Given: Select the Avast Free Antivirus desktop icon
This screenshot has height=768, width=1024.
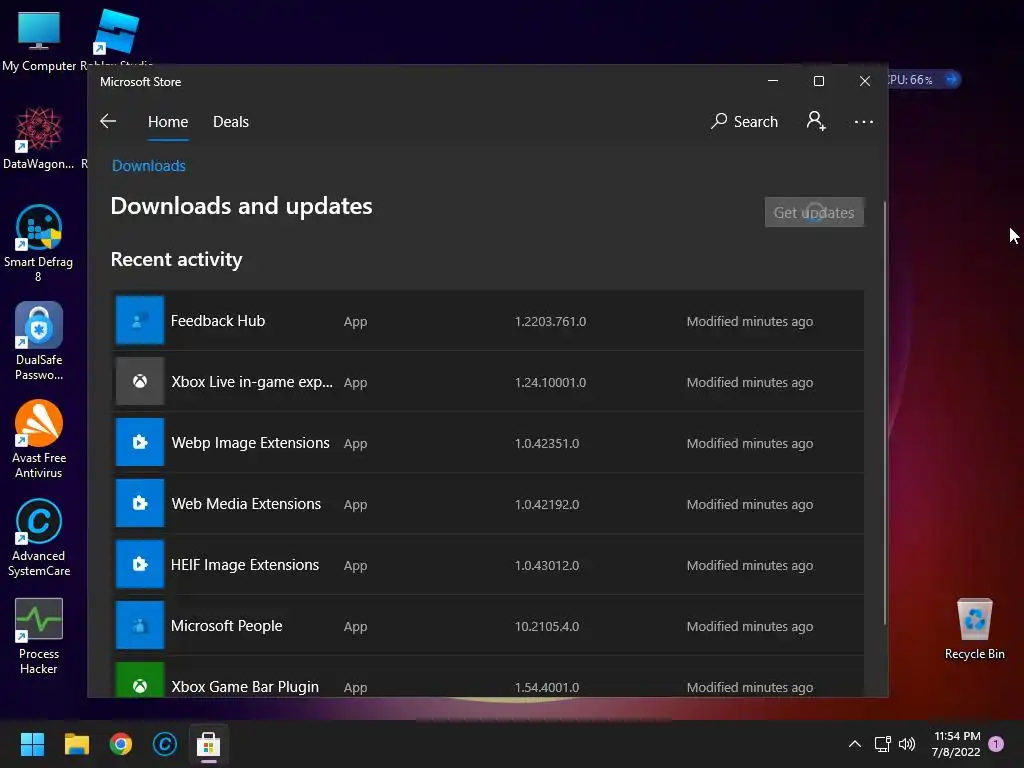Looking at the screenshot, I should point(39,439).
